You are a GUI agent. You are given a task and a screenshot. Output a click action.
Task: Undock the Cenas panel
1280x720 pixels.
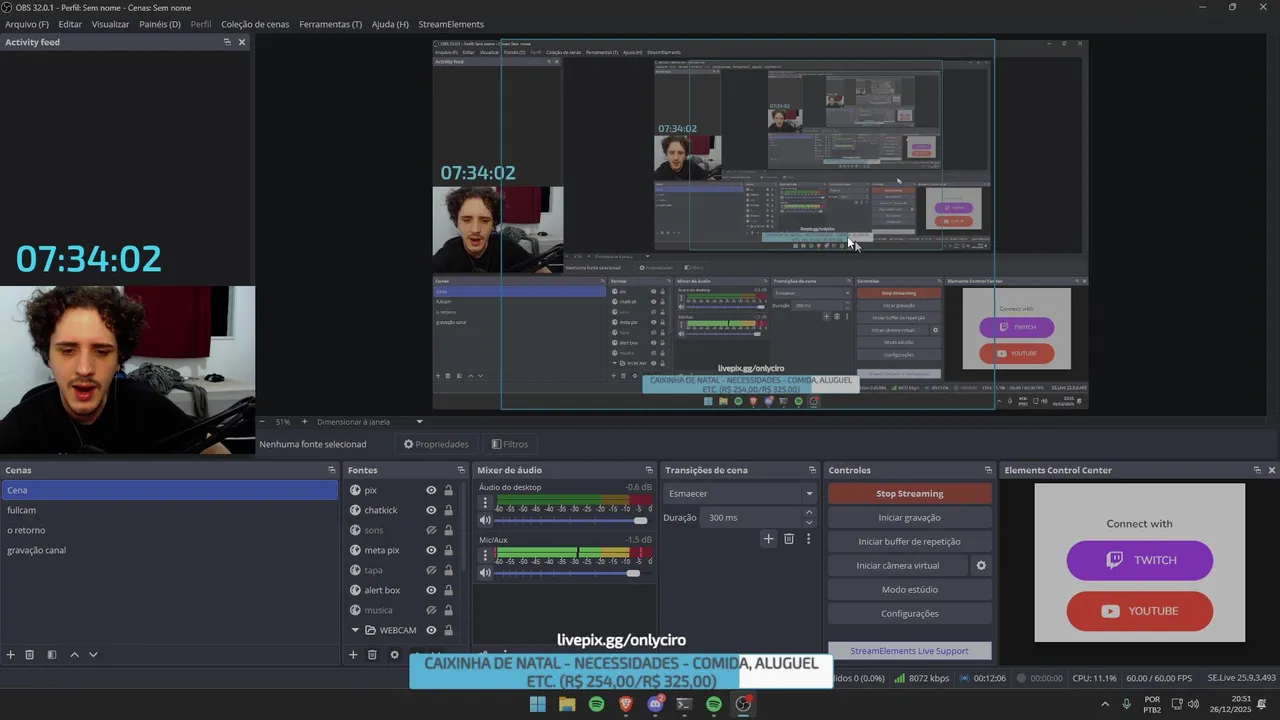point(332,470)
